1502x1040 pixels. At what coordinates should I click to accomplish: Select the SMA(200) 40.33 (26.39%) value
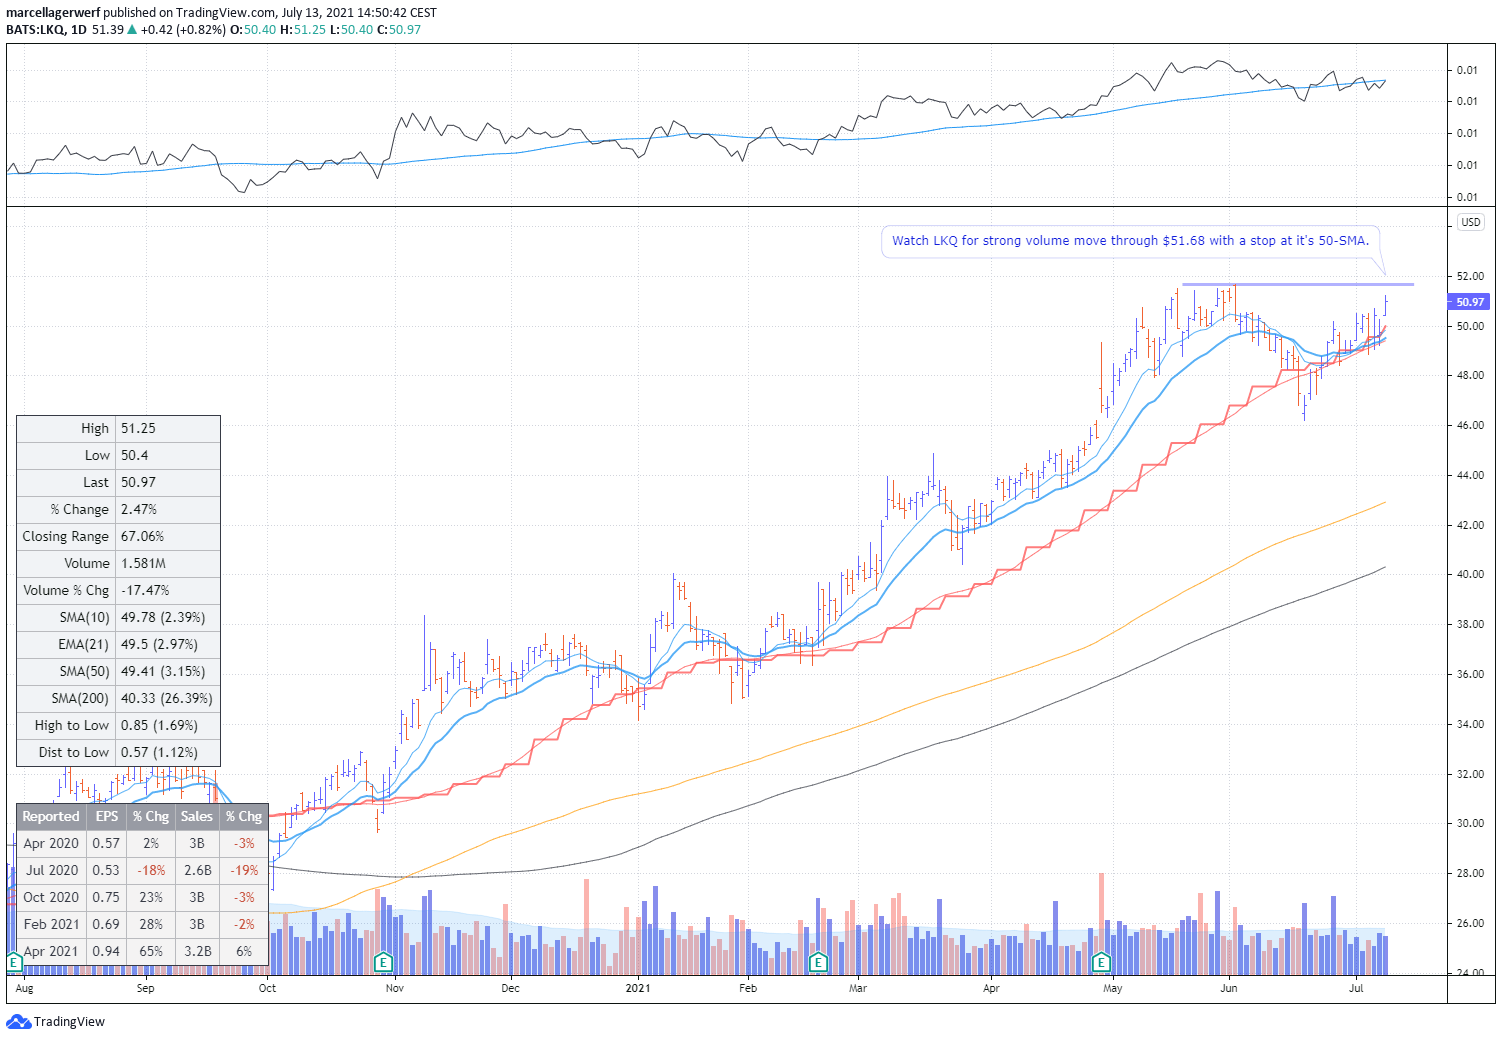pos(168,698)
